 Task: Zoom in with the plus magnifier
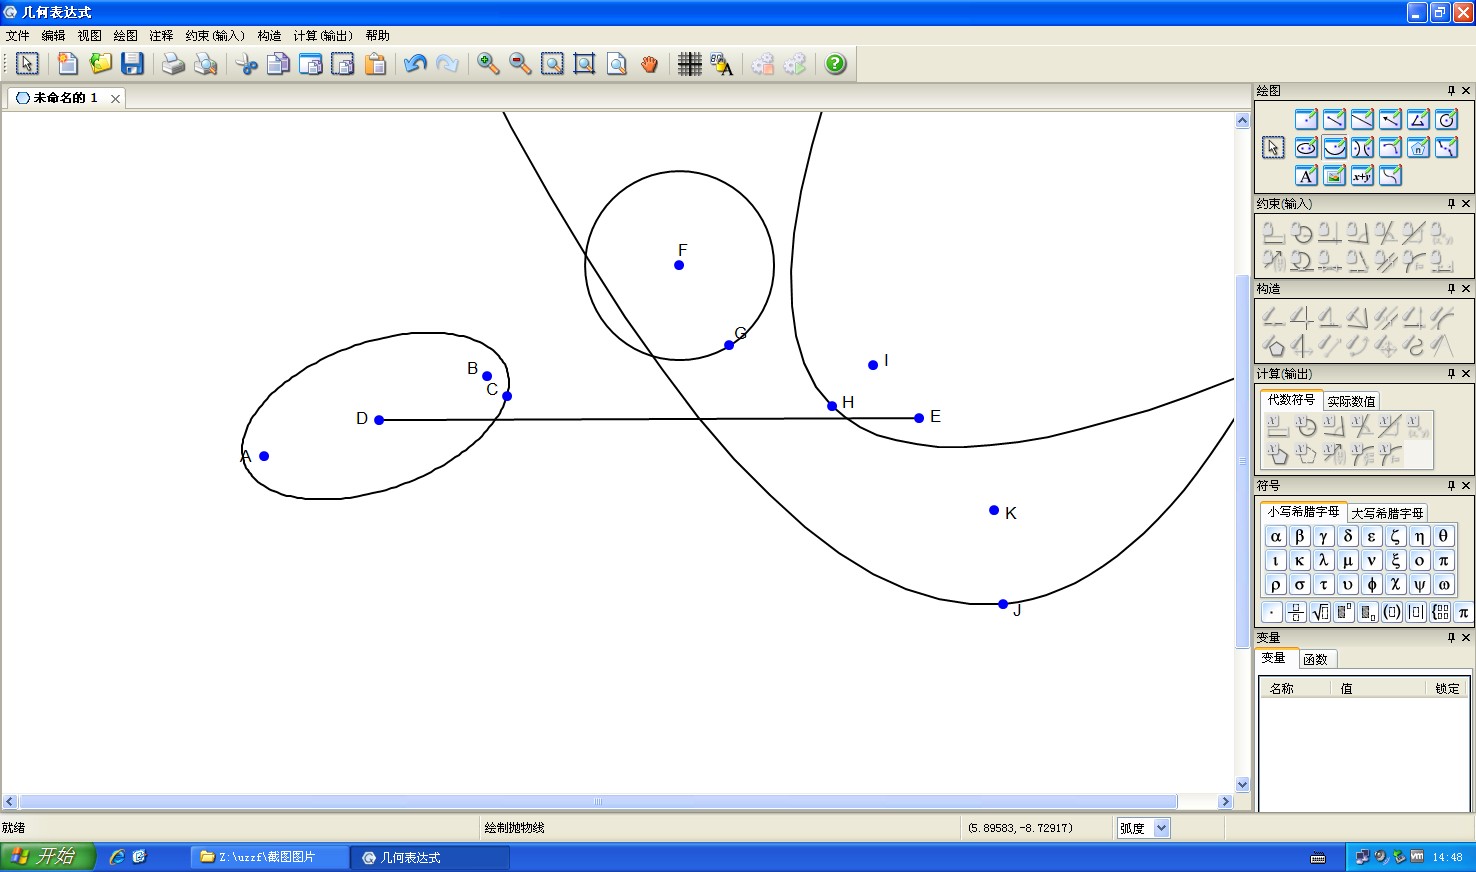pyautogui.click(x=488, y=64)
